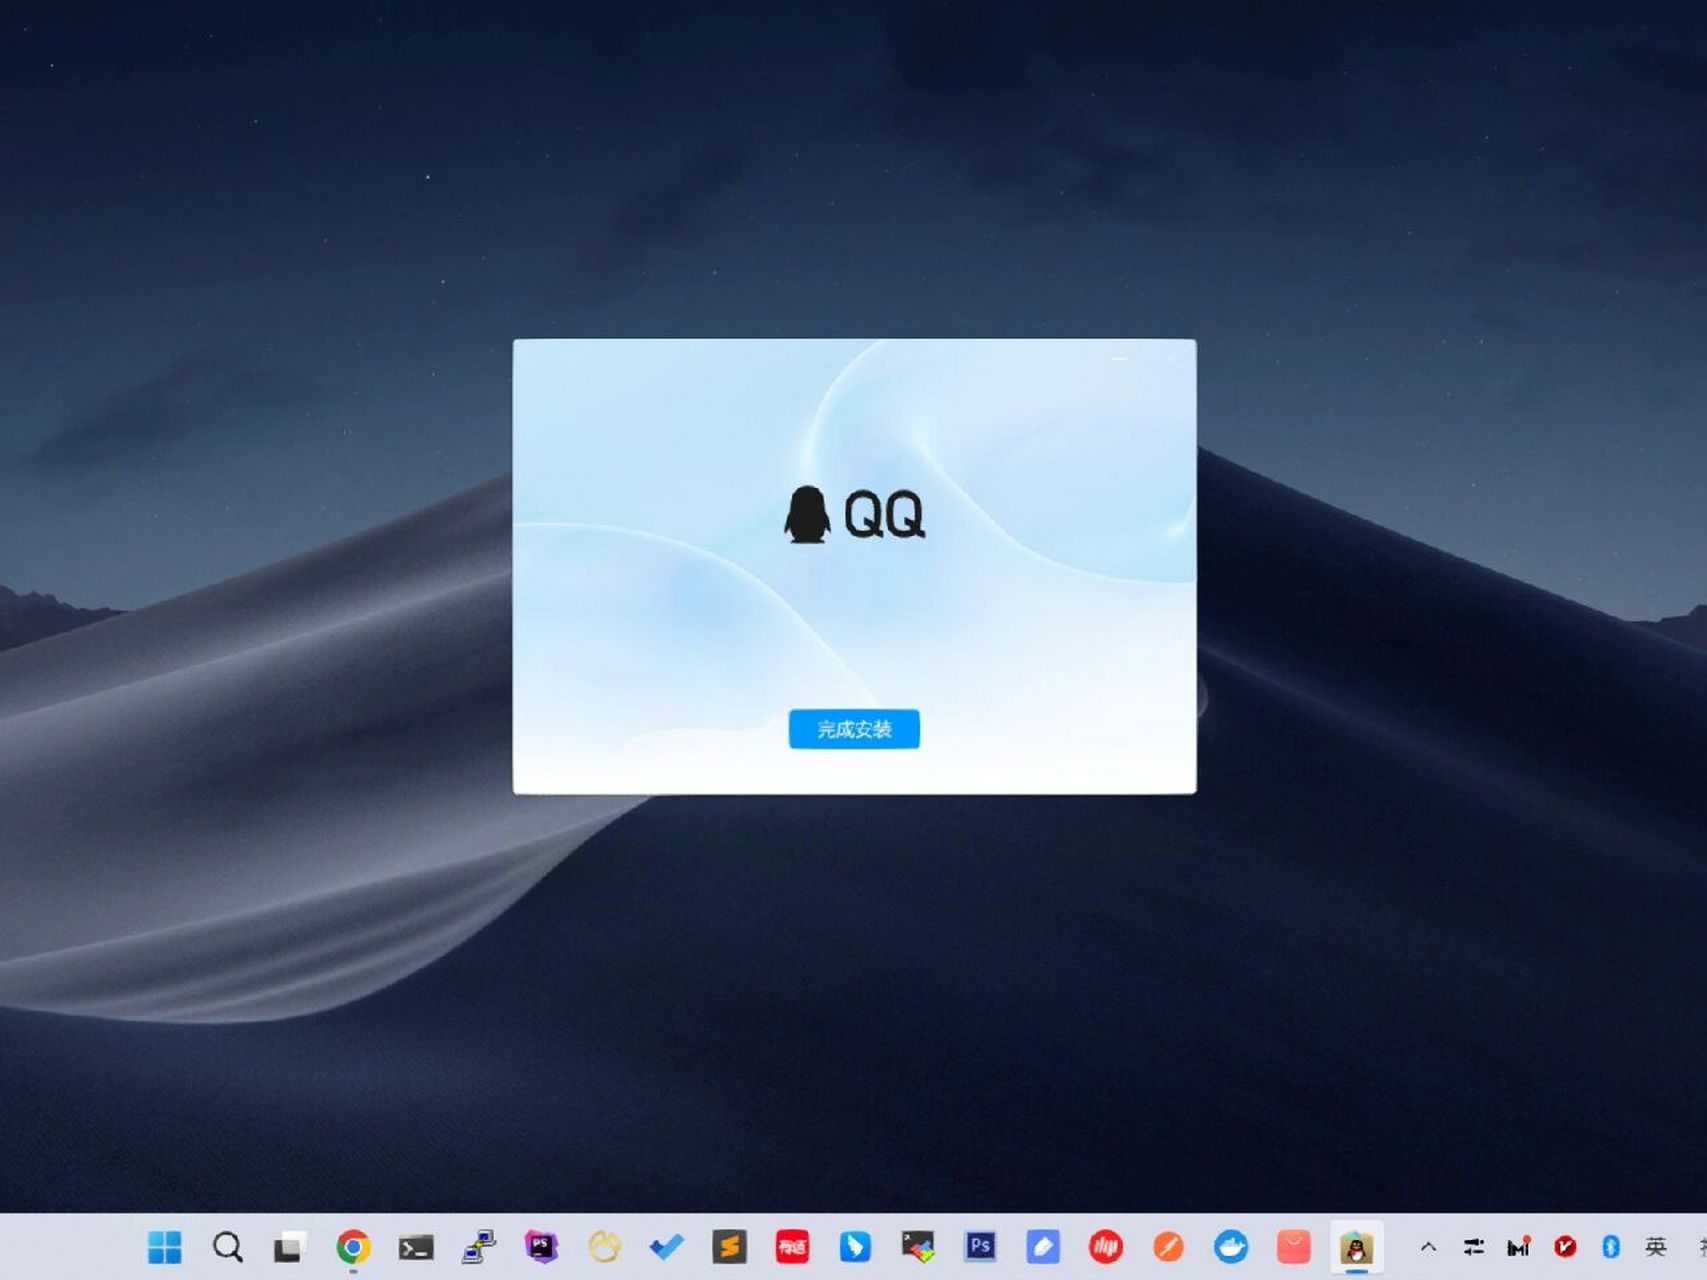Open the sliders tray icon

1474,1247
